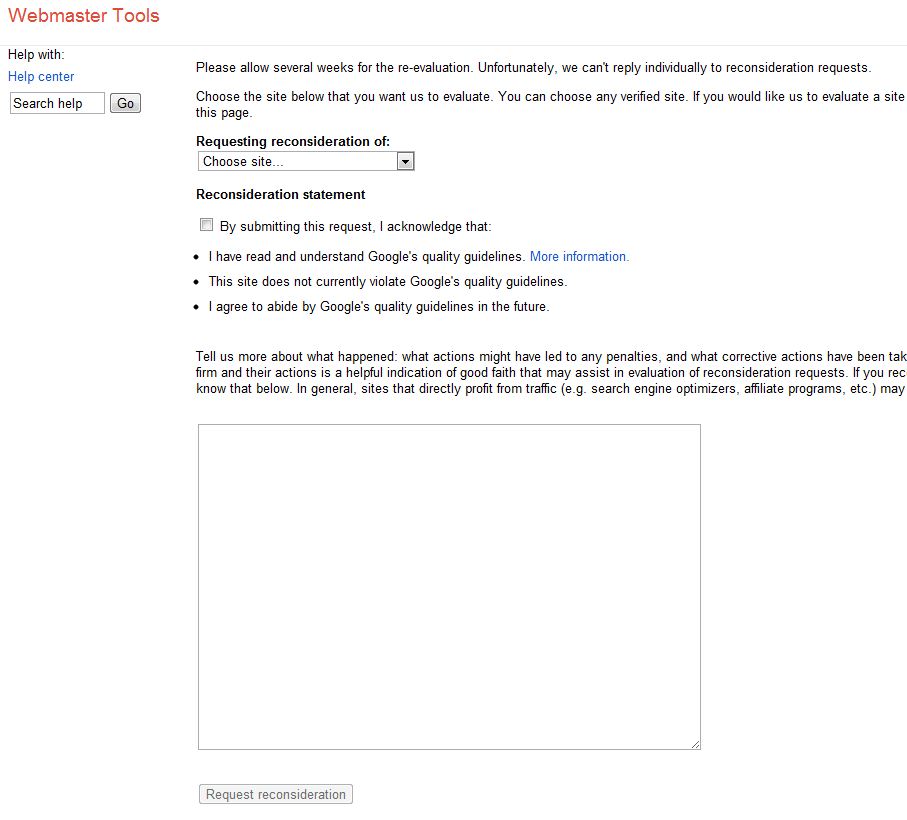The image size is (907, 820).
Task: Click the "Please allow several weeks" paragraph
Action: coord(533,68)
